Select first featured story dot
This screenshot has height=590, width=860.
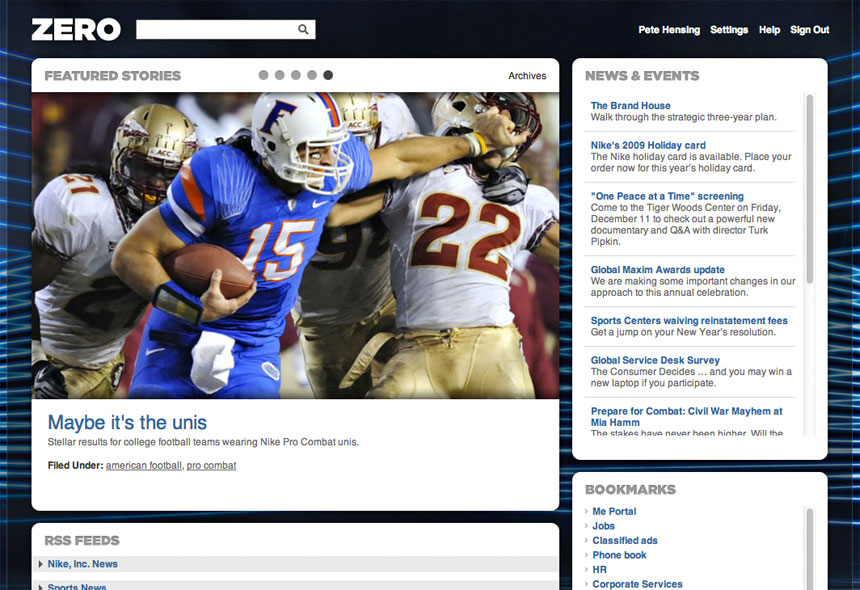click(x=263, y=75)
